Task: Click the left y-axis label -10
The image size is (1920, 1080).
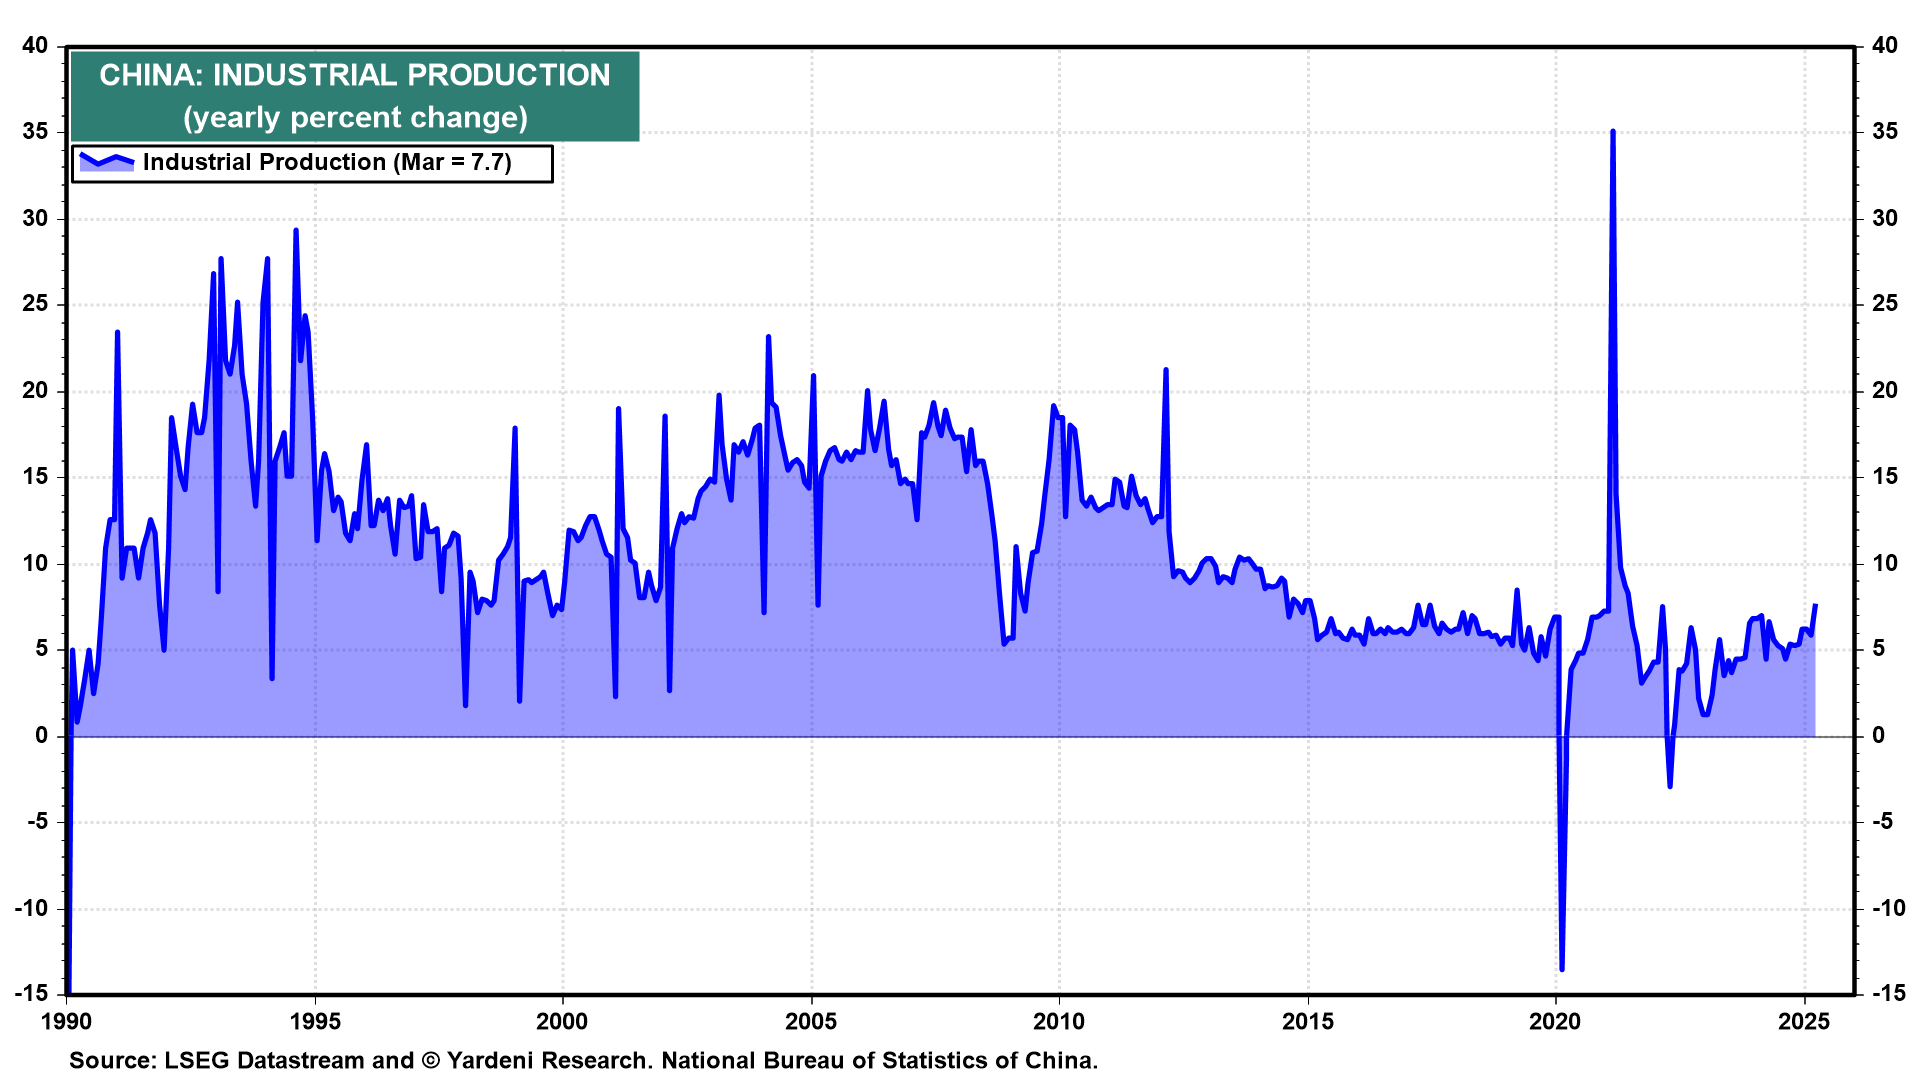Action: pos(31,908)
